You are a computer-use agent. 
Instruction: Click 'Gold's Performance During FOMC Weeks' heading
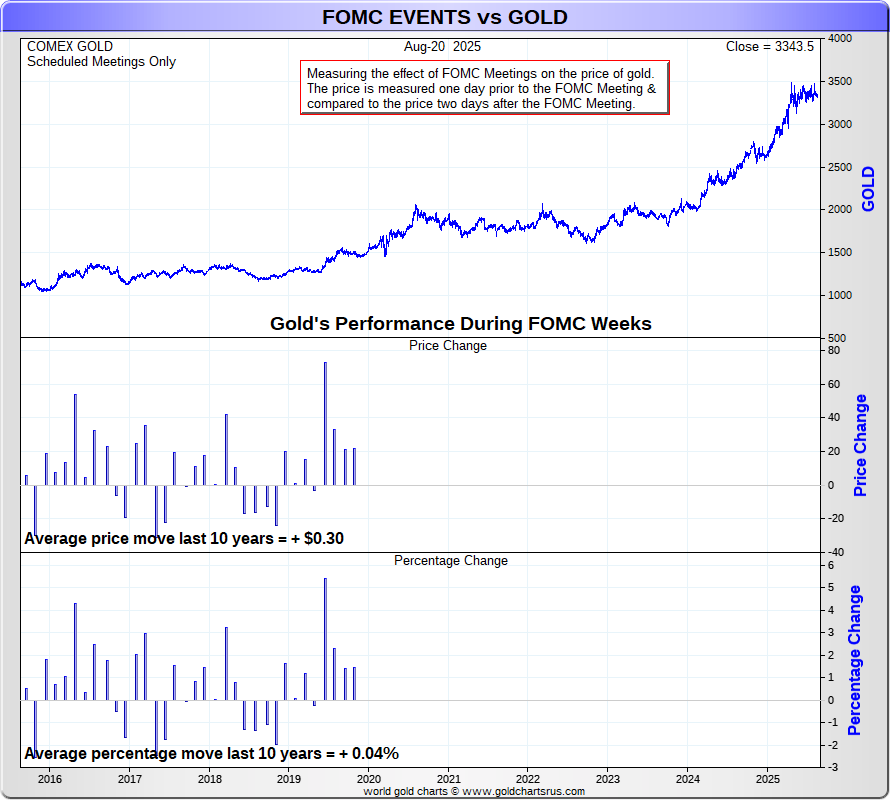click(x=460, y=323)
